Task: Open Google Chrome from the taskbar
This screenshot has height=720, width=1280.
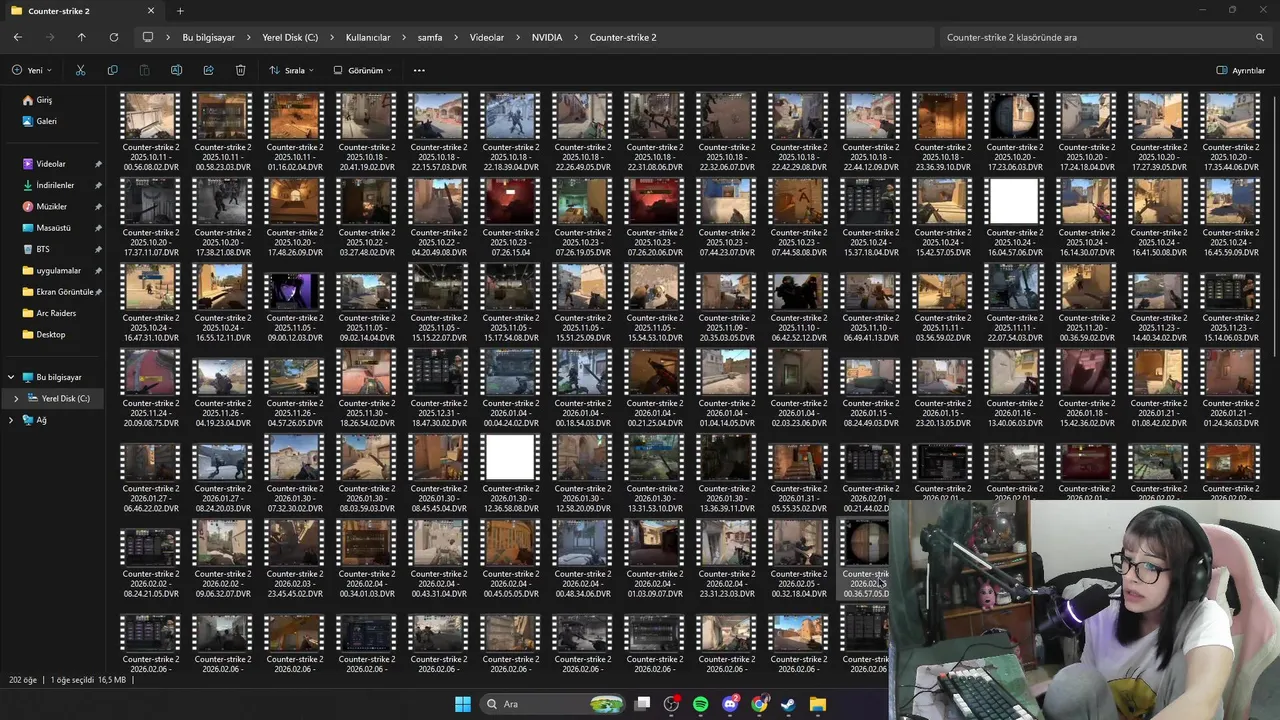Action: pos(759,704)
